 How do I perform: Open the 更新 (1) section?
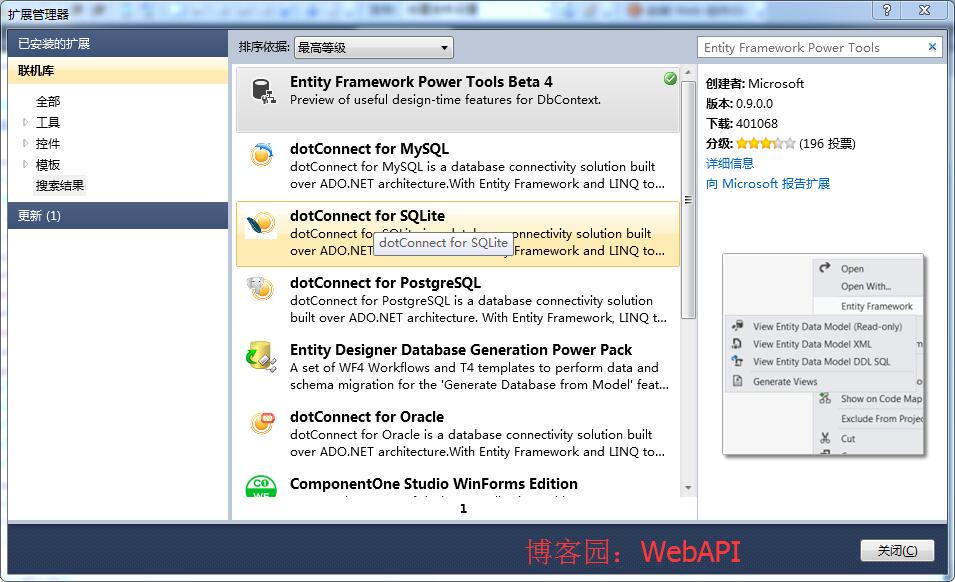click(118, 216)
